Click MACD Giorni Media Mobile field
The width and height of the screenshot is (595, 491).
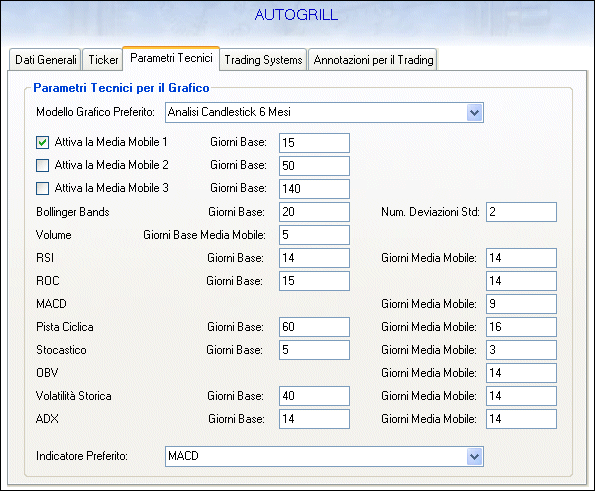click(521, 304)
